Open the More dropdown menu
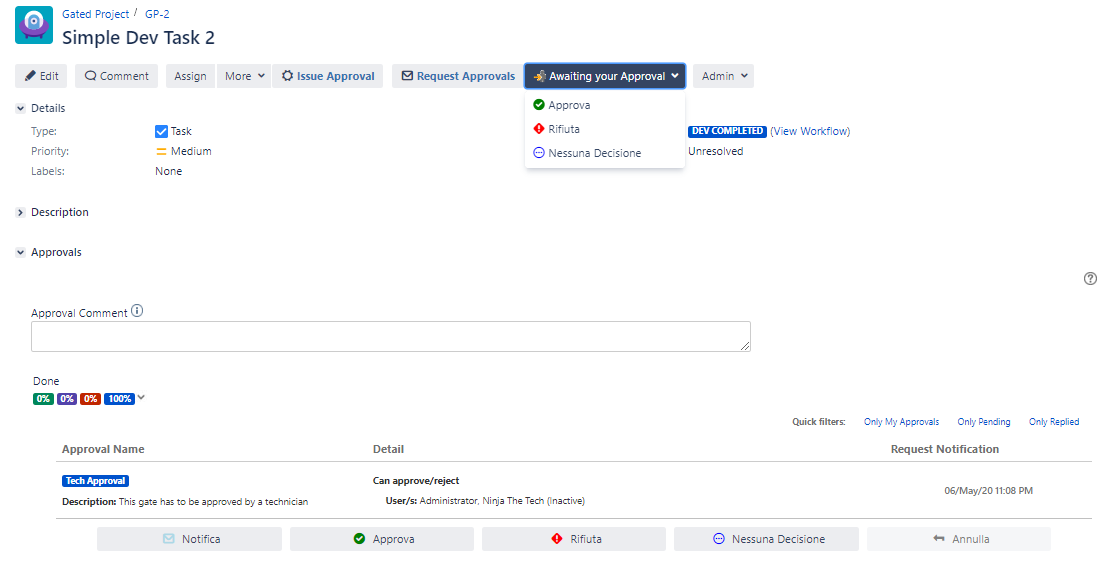Screen dimensions: 1109x566 pyautogui.click(x=244, y=76)
